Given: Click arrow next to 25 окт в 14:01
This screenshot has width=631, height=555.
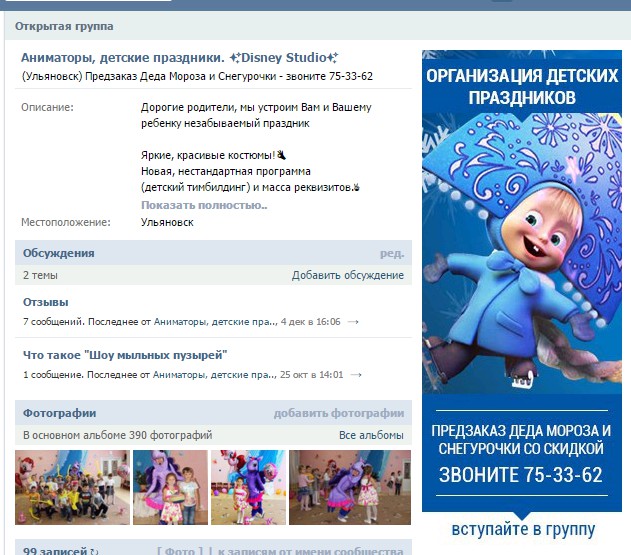Looking at the screenshot, I should click(x=356, y=375).
